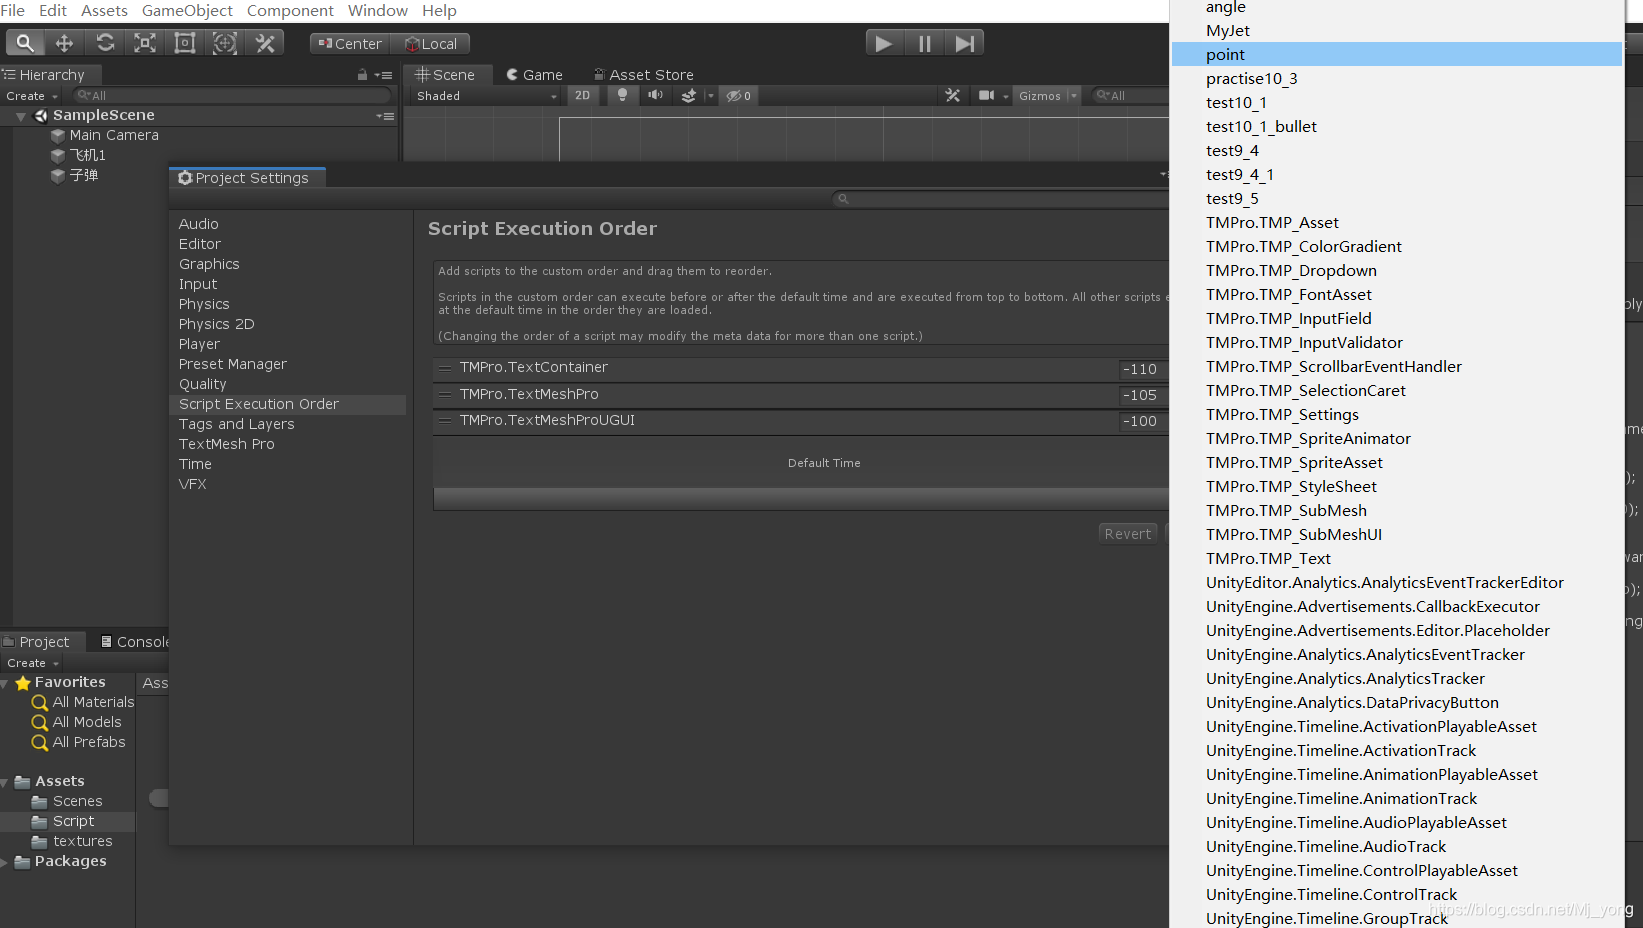Screen dimensions: 1643x928
Task: Toggle scene audio speaker icon
Action: click(655, 96)
